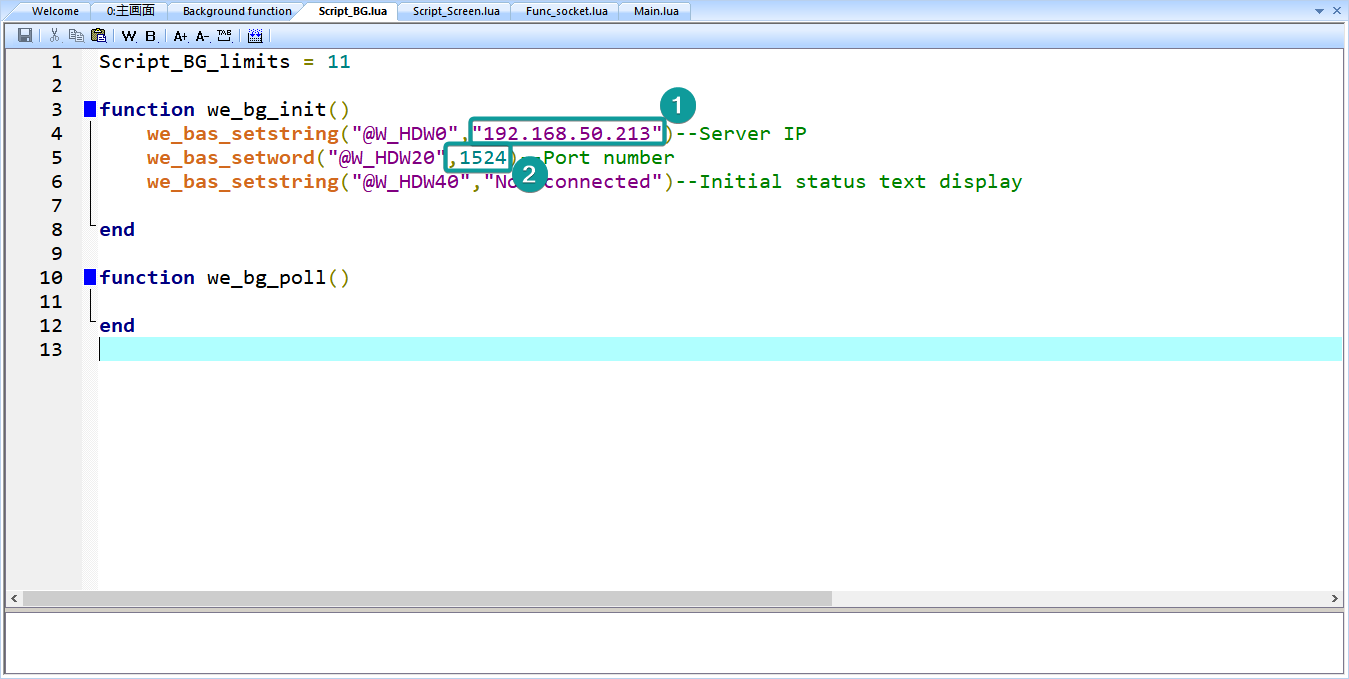Decrease font size with the A- icon

coord(202,35)
